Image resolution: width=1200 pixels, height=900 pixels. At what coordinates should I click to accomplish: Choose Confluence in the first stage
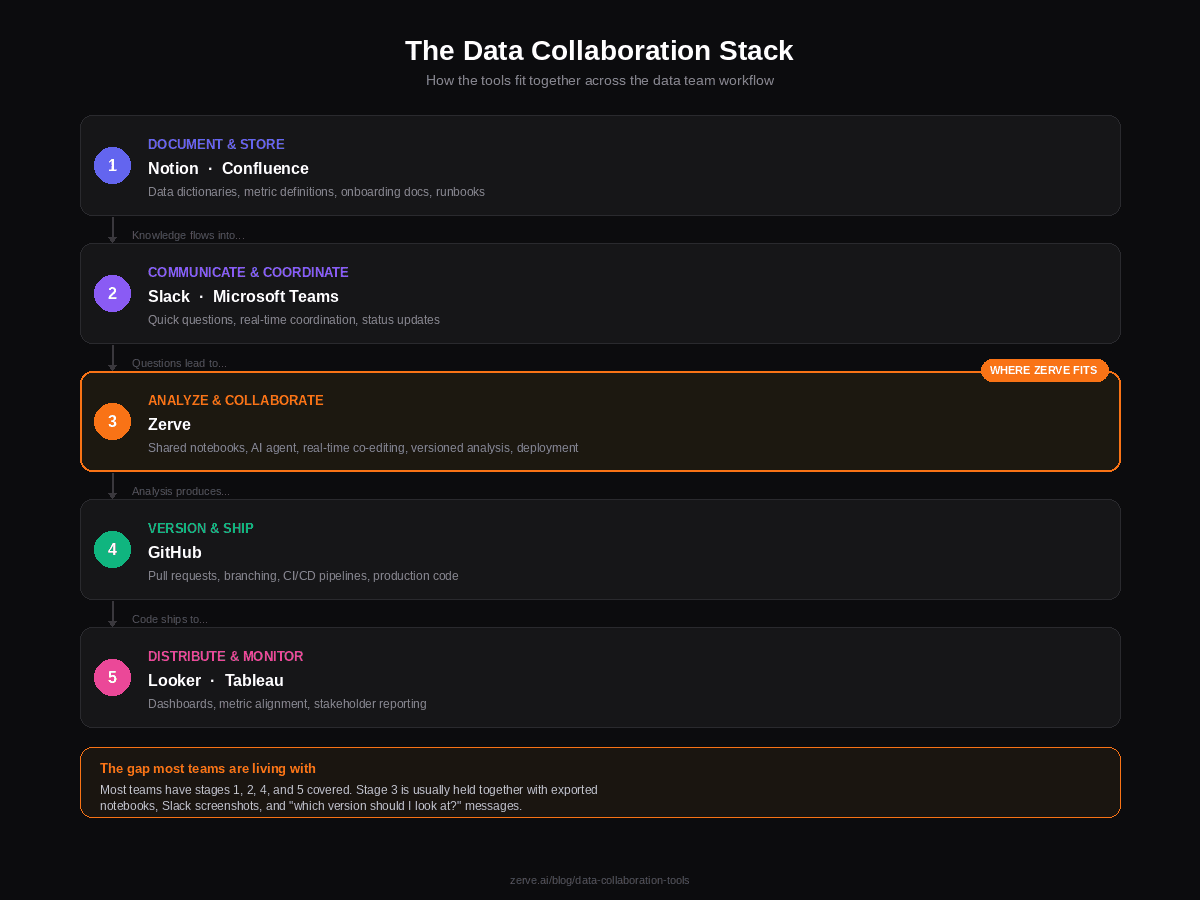pyautogui.click(x=265, y=168)
